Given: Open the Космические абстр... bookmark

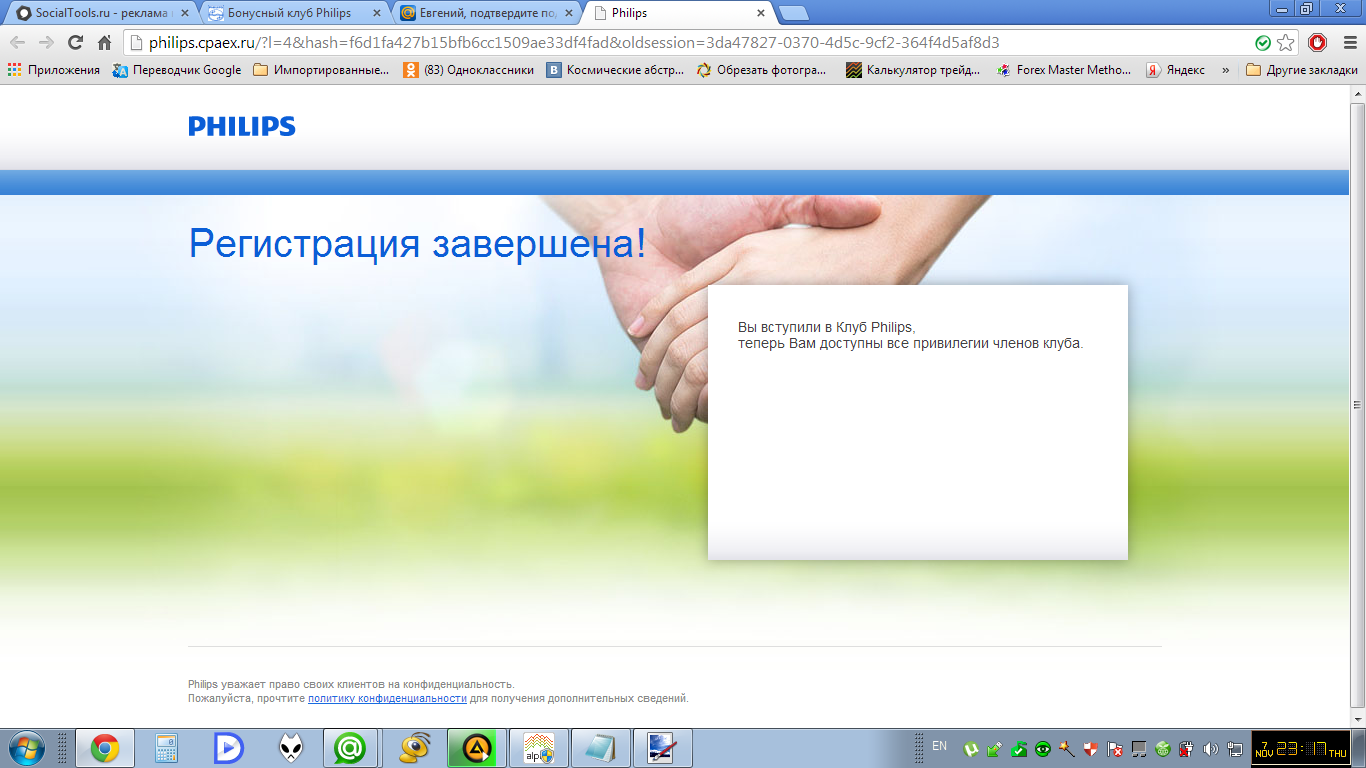Looking at the screenshot, I should (615, 70).
